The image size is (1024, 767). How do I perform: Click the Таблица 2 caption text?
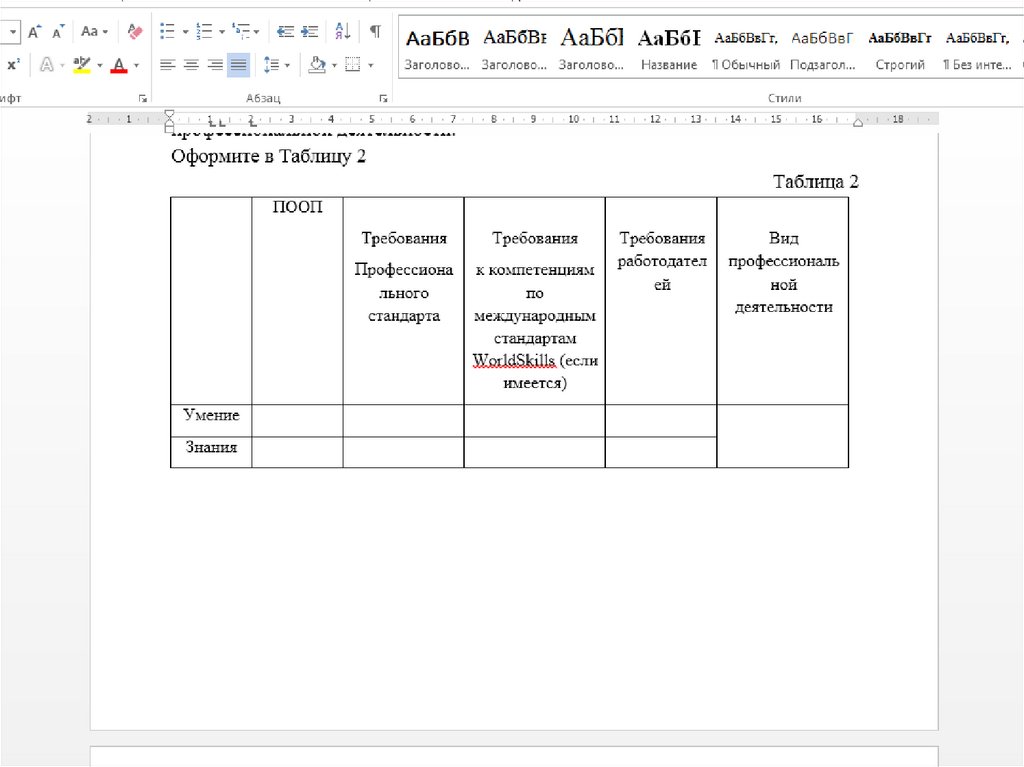(815, 182)
